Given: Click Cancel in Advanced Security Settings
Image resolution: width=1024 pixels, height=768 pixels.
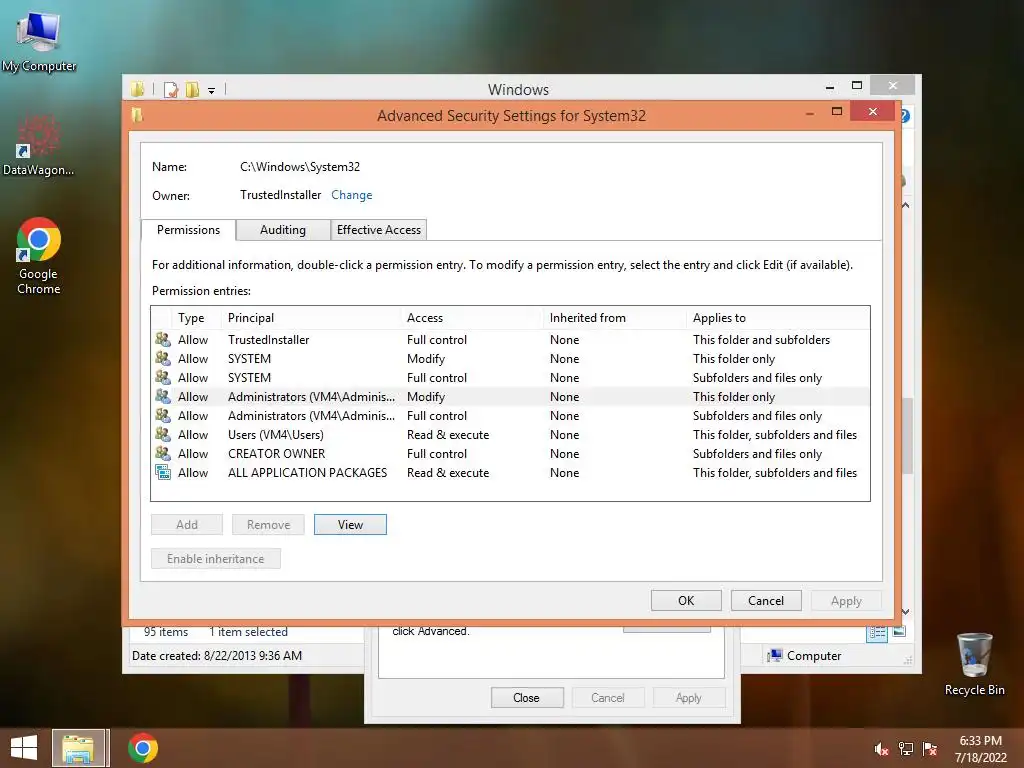Looking at the screenshot, I should [x=765, y=600].
